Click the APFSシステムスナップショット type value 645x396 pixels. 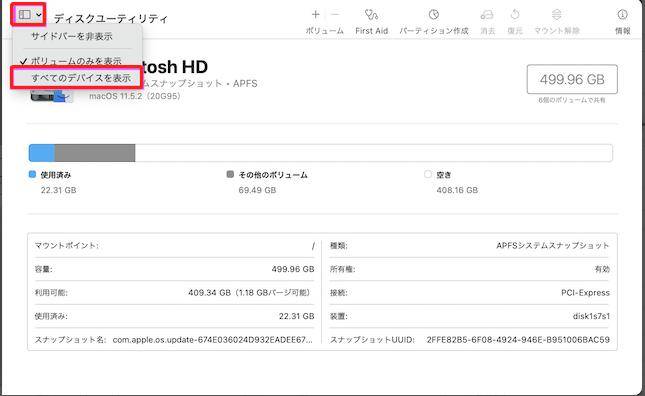(553, 245)
